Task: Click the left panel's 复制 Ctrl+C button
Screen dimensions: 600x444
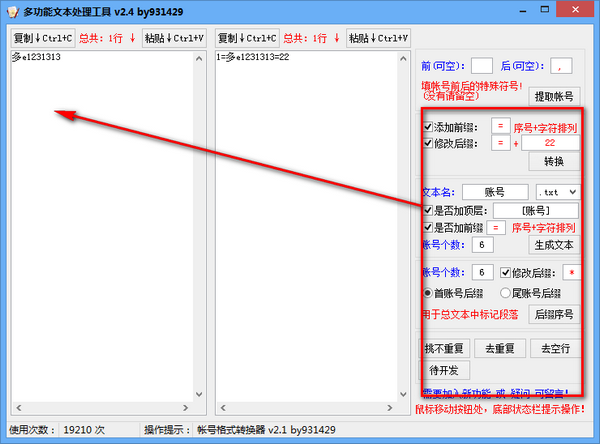Action: [41, 38]
